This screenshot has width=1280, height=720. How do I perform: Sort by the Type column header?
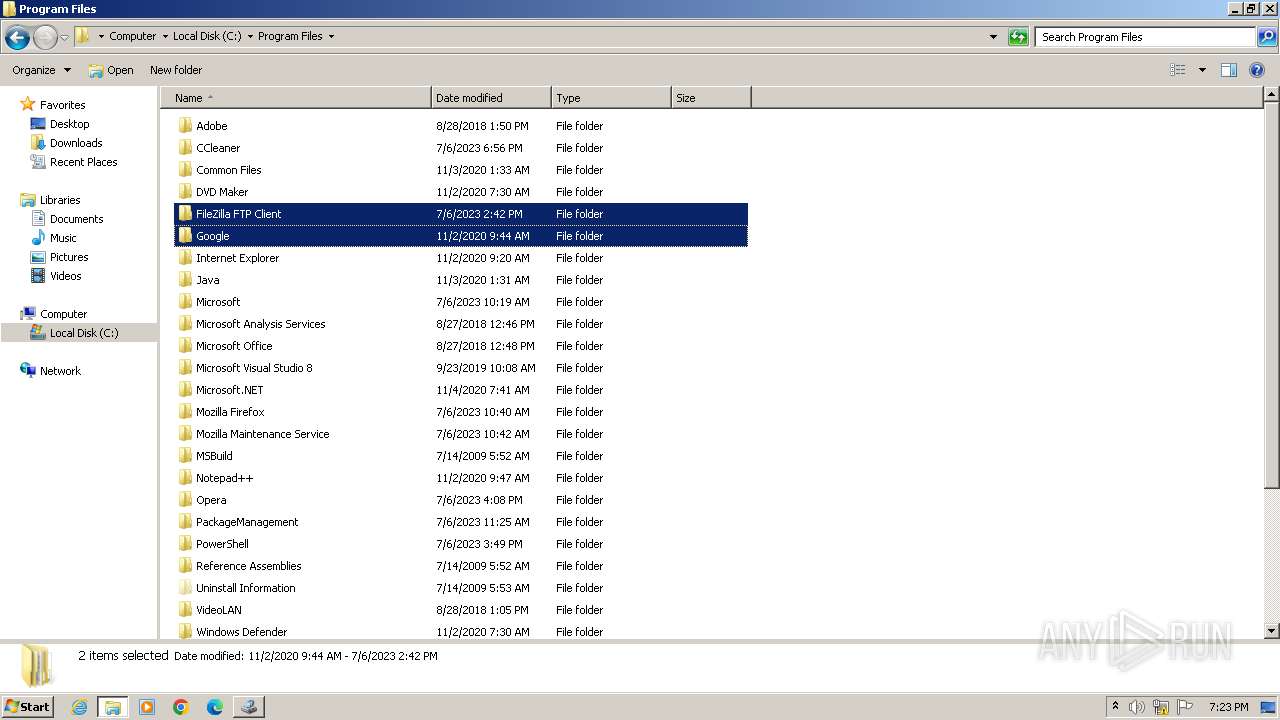pyautogui.click(x=611, y=98)
